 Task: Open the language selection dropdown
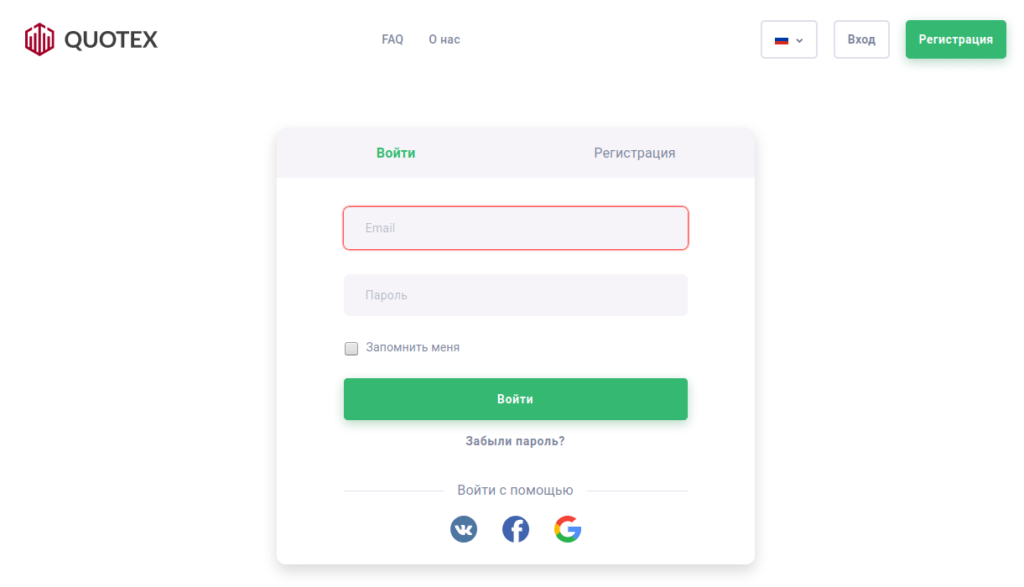pos(788,39)
